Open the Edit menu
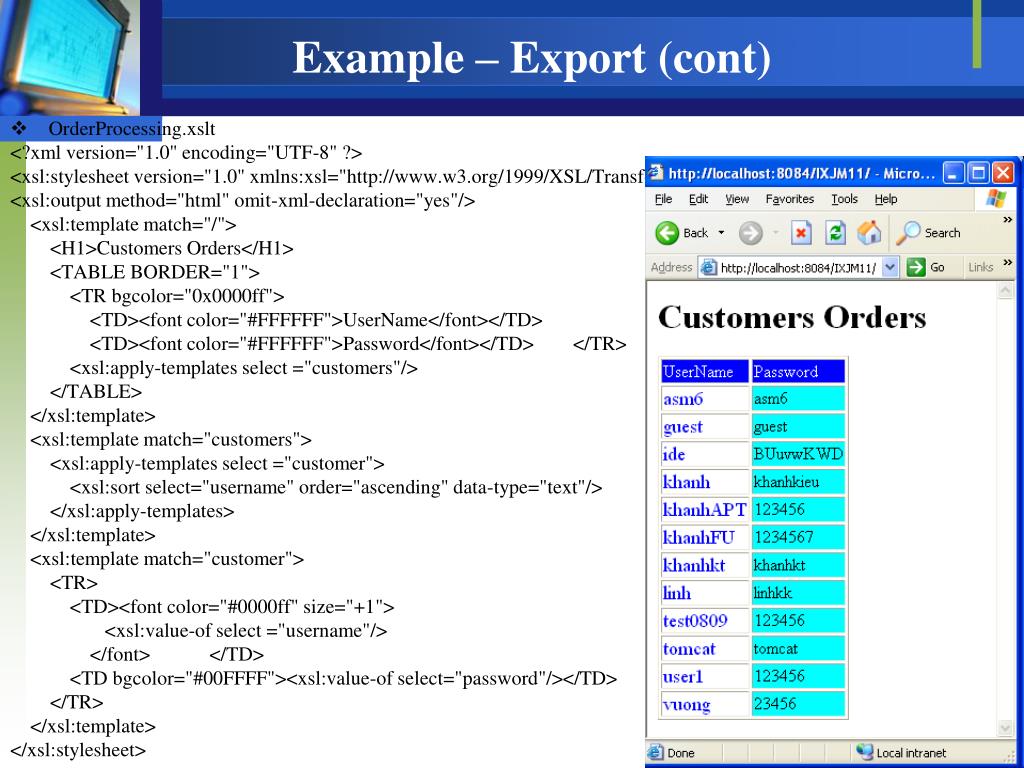This screenshot has height=768, width=1024. point(698,199)
